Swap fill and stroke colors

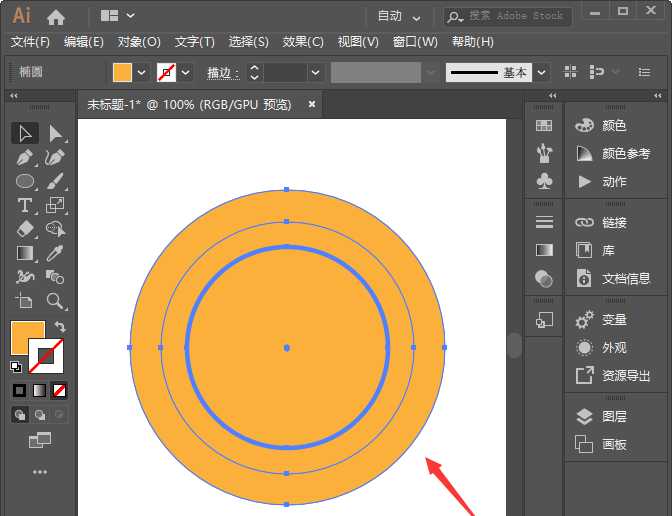(x=60, y=327)
